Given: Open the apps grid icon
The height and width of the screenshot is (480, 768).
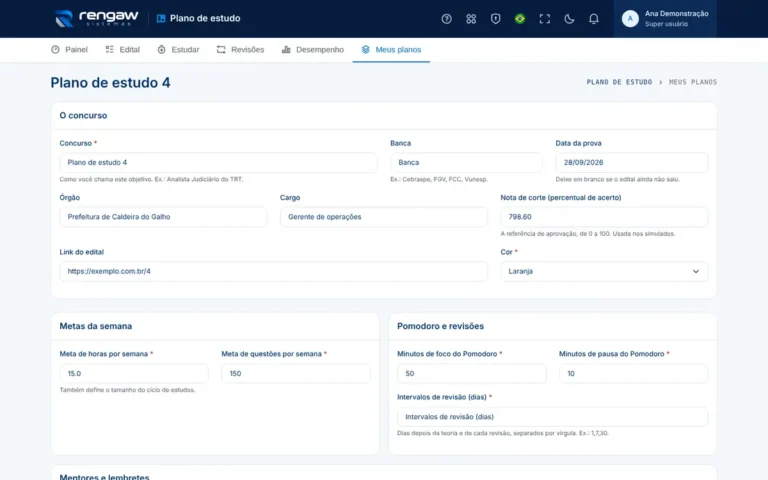Looking at the screenshot, I should 471,19.
